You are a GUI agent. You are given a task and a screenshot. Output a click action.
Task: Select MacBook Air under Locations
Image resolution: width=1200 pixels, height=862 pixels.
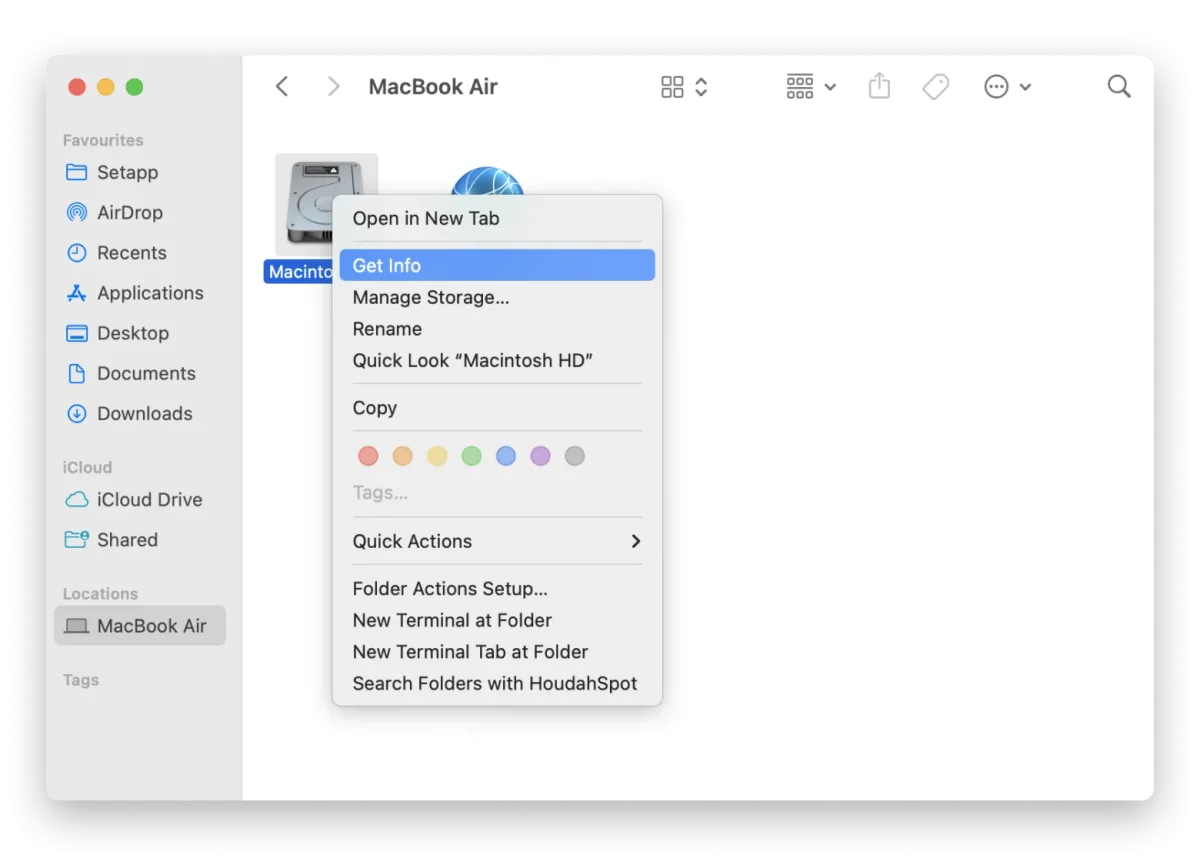point(140,625)
